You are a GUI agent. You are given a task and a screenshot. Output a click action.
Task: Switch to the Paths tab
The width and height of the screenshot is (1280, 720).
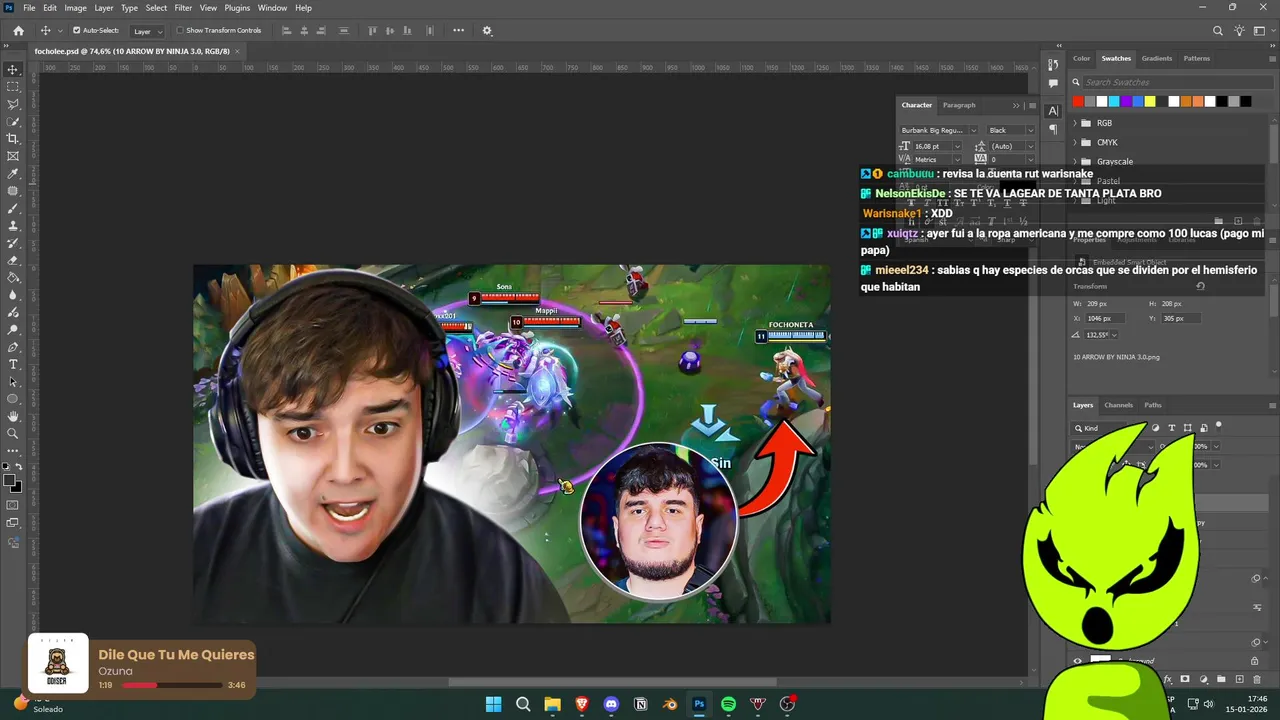click(1153, 405)
